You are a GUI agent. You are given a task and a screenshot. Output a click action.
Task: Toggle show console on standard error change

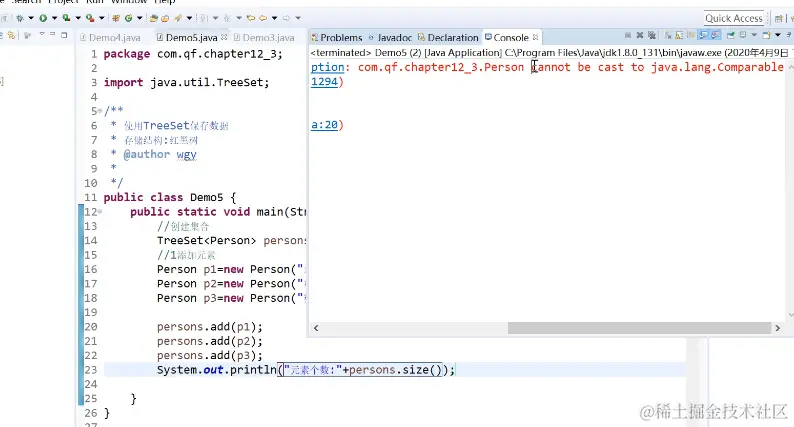pos(715,35)
